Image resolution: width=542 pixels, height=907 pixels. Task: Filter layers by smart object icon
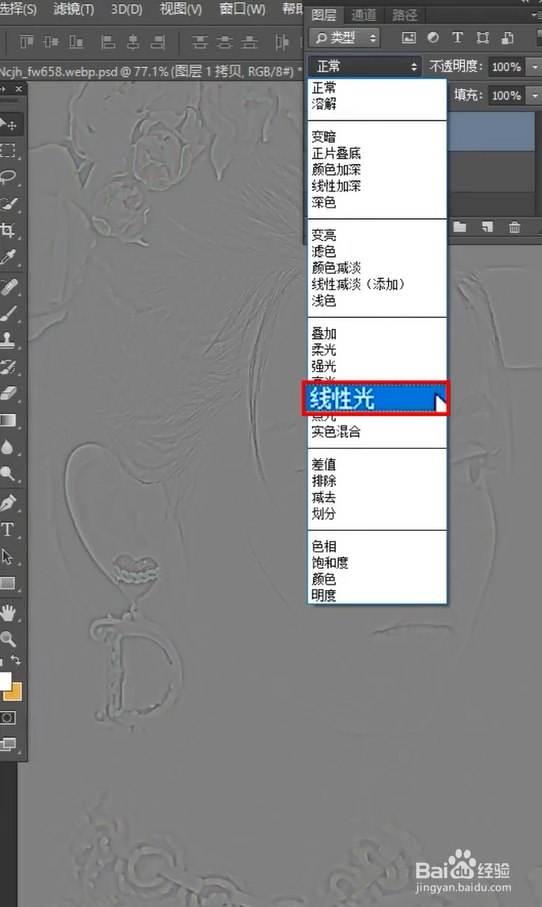coord(507,38)
